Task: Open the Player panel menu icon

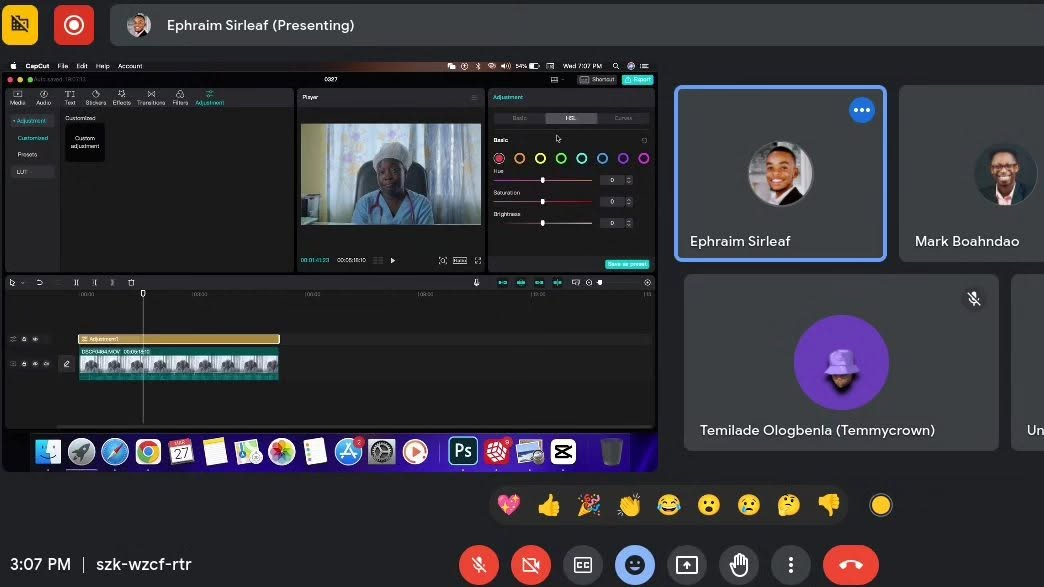Action: (474, 97)
